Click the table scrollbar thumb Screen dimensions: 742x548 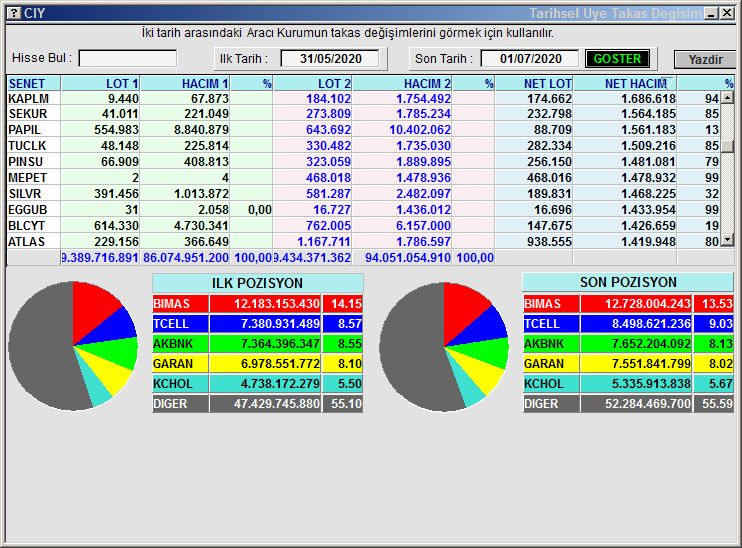[x=727, y=146]
